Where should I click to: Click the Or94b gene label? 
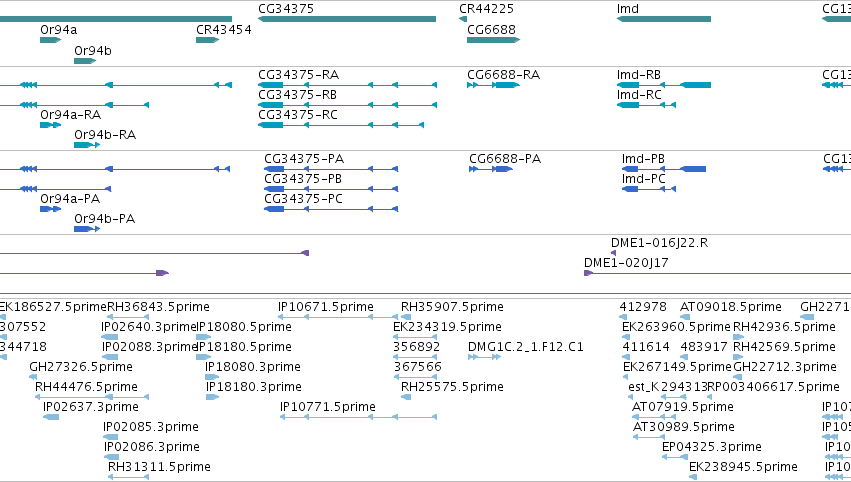coord(93,50)
